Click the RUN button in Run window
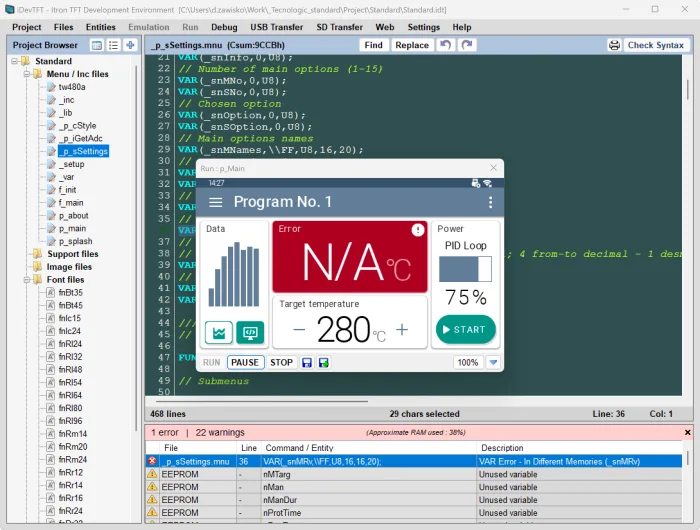The height and width of the screenshot is (530, 700). pos(211,363)
